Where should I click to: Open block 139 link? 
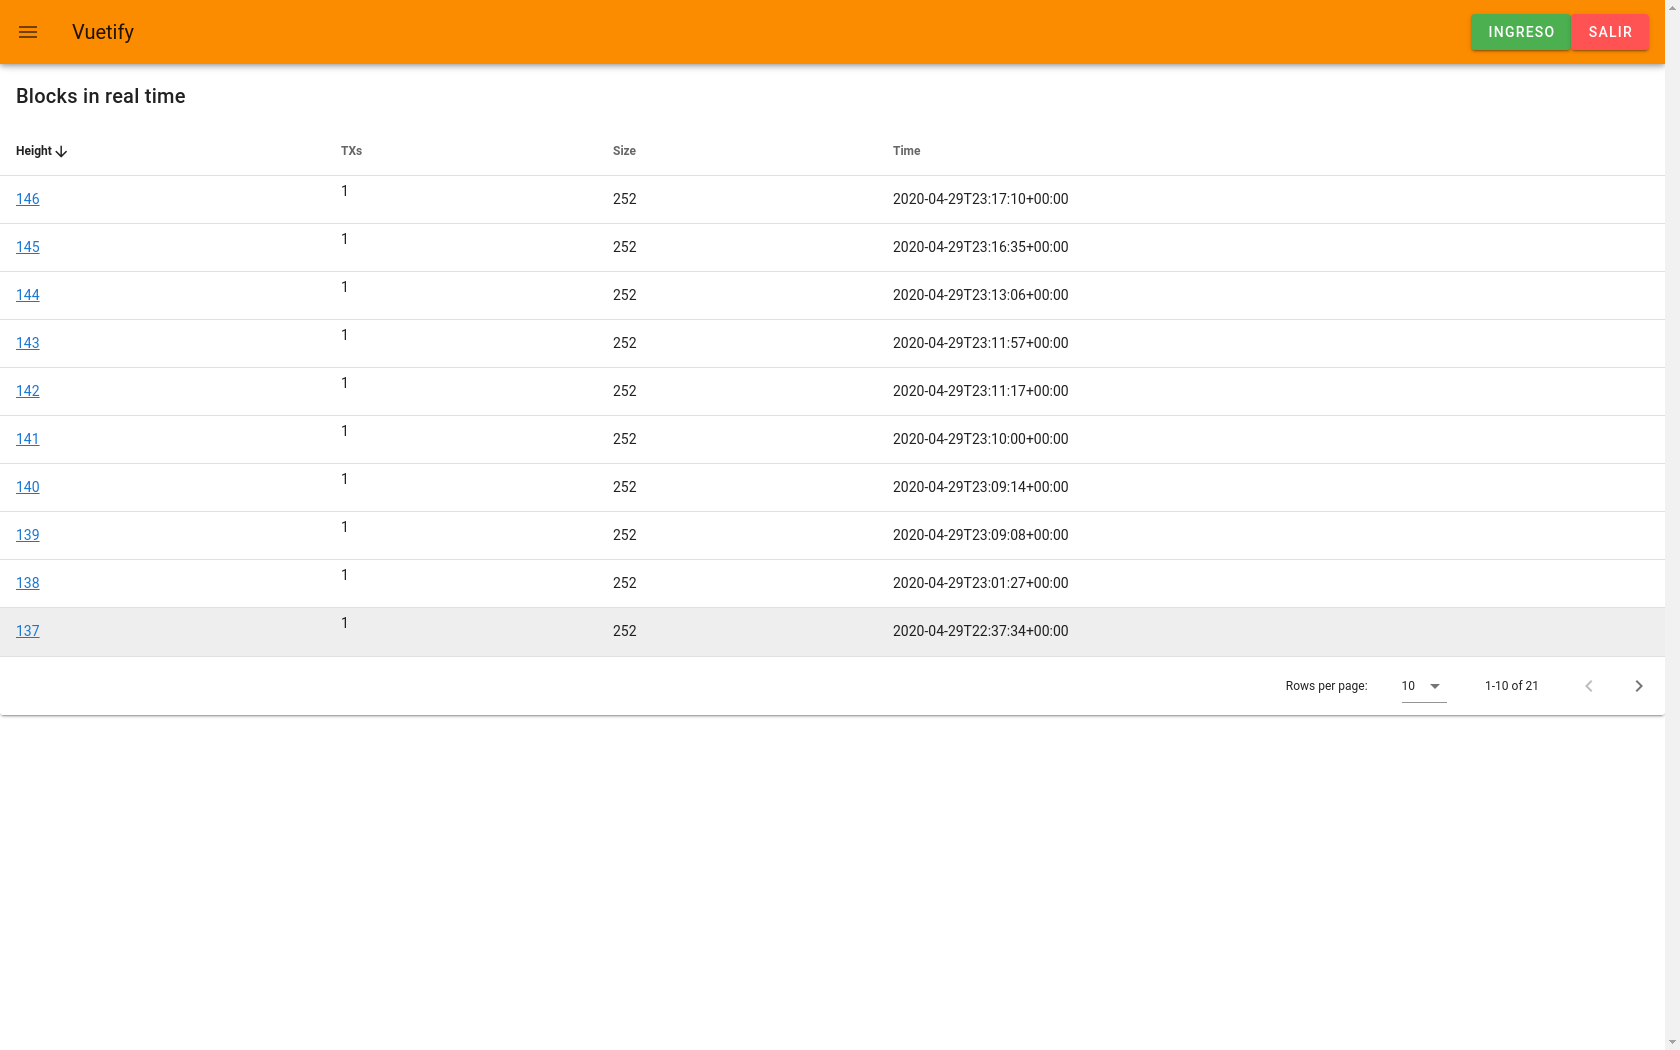[x=28, y=535]
